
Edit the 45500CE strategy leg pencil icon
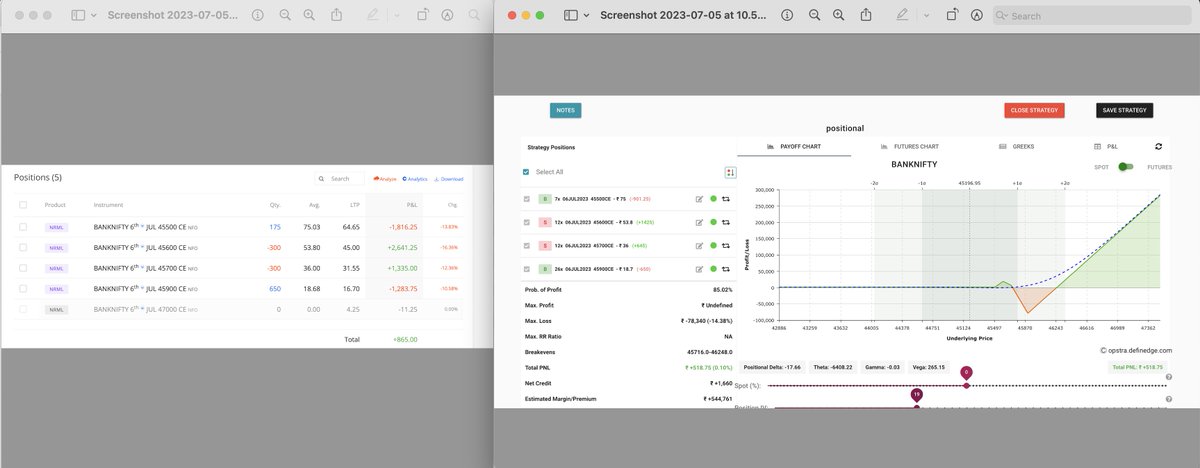699,199
